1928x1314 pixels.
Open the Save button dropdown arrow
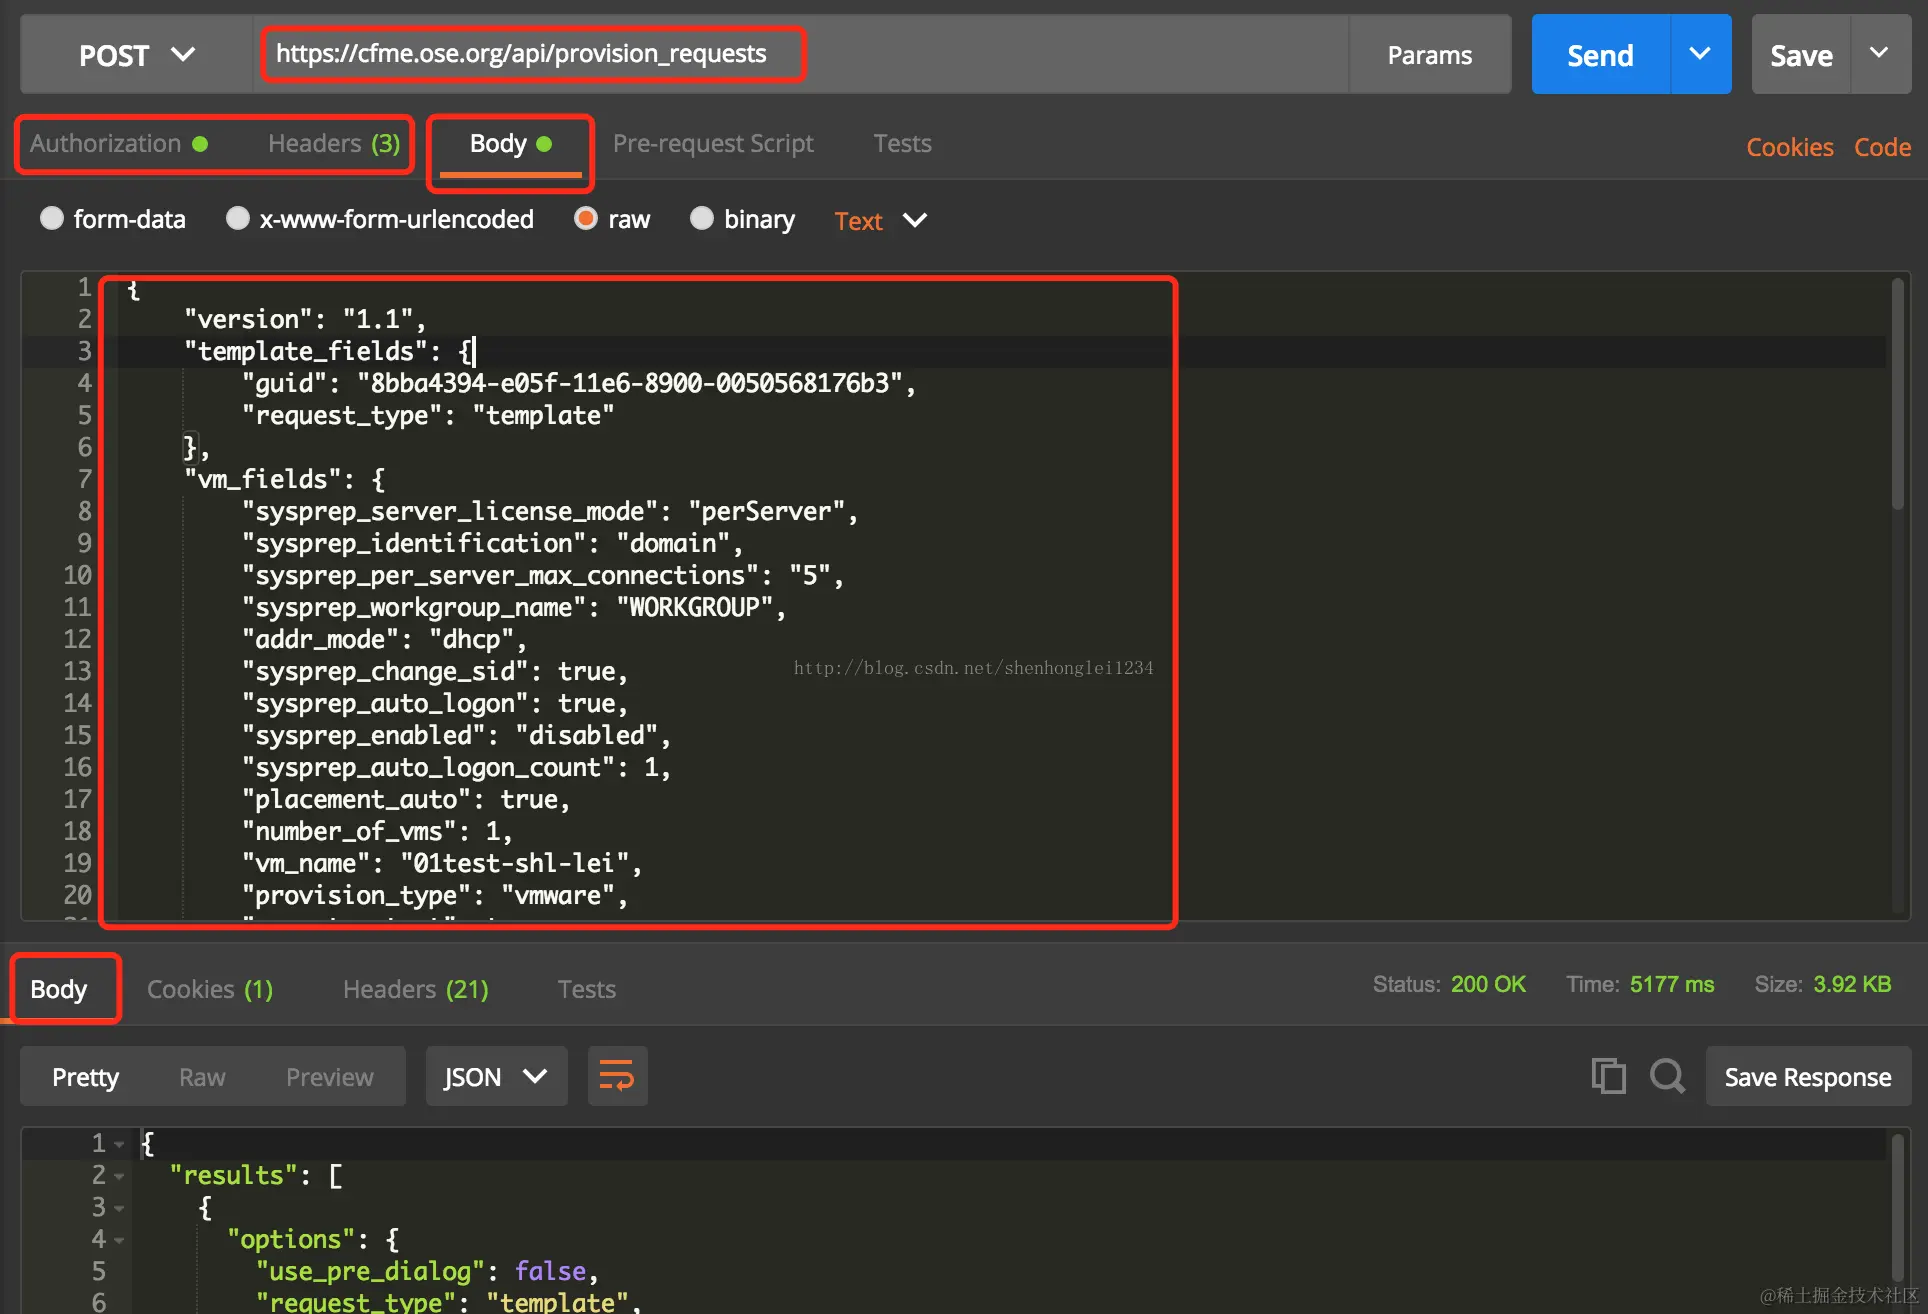[1880, 54]
